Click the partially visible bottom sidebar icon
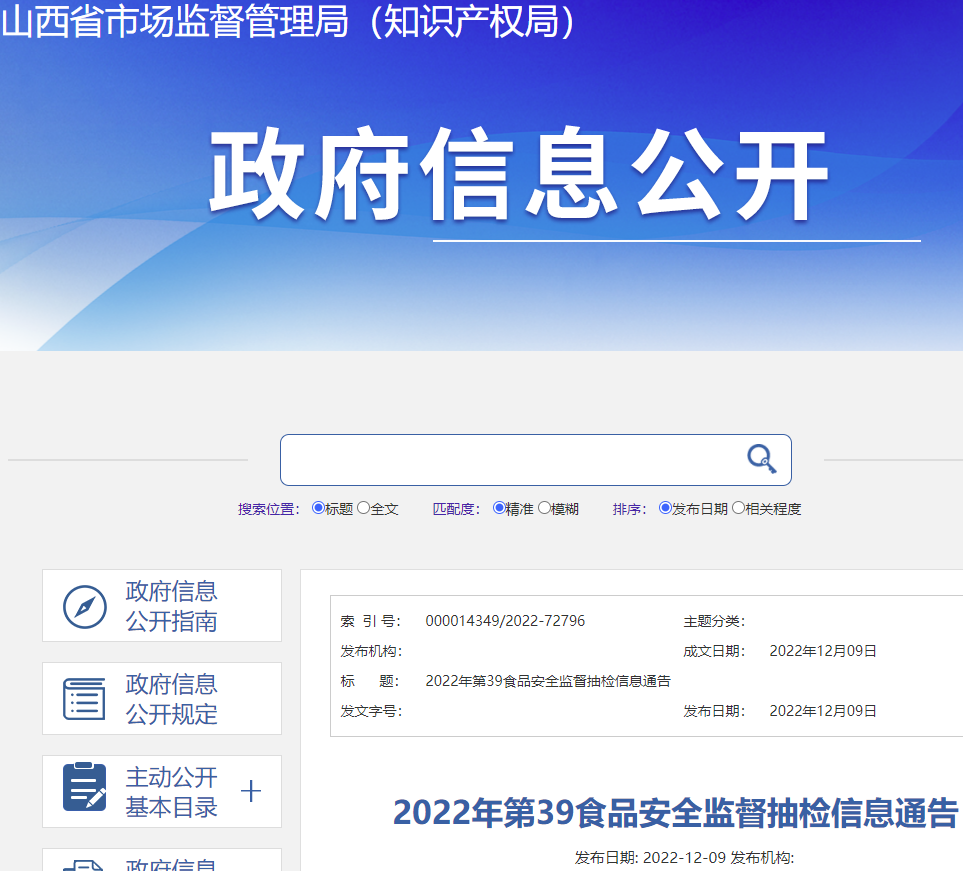Screen dimensions: 963x871 click(x=85, y=865)
